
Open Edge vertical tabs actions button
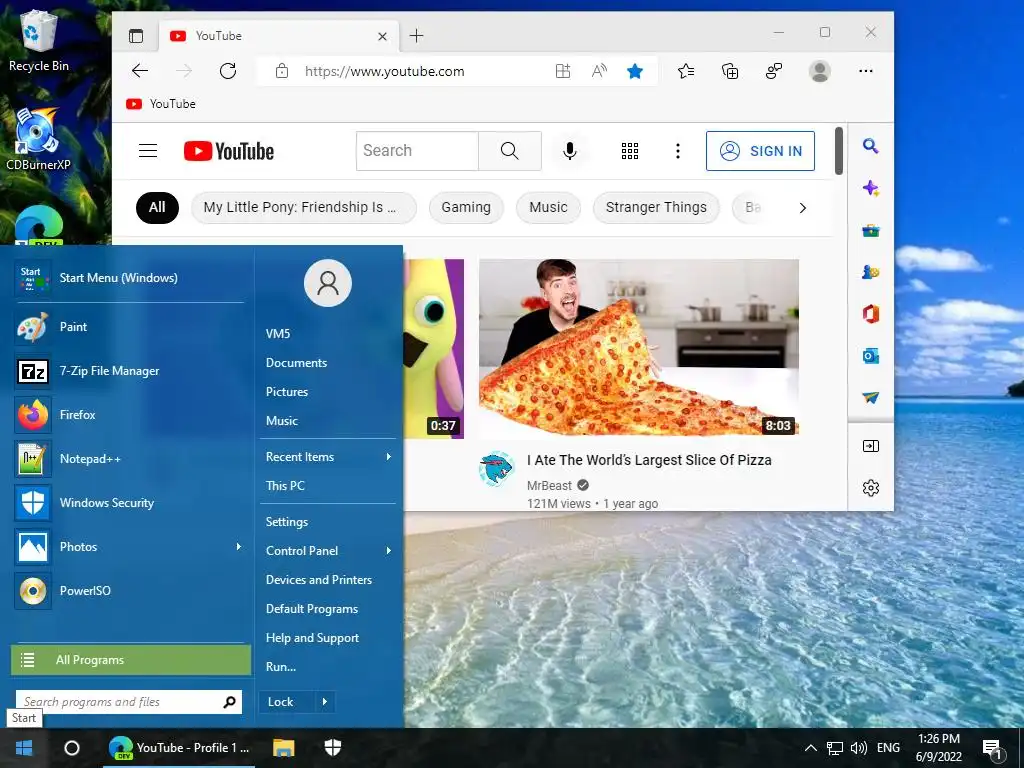136,36
